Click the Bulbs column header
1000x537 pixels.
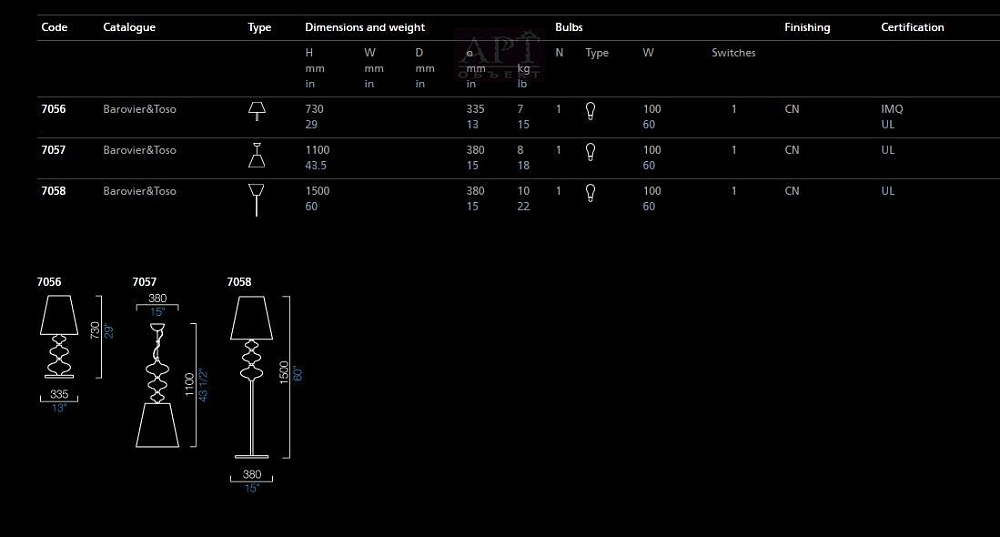pyautogui.click(x=569, y=28)
